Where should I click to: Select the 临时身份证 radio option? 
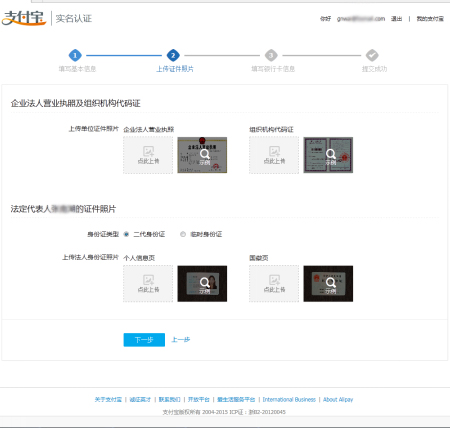coord(183,234)
